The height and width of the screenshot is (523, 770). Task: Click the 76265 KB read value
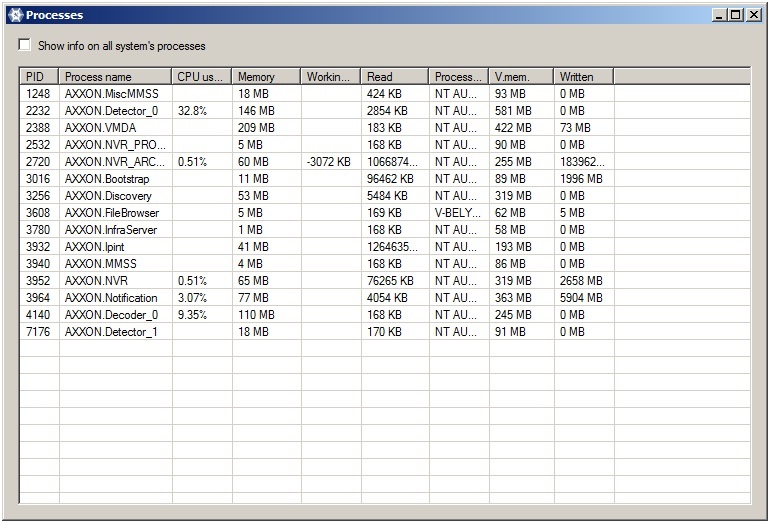[390, 281]
